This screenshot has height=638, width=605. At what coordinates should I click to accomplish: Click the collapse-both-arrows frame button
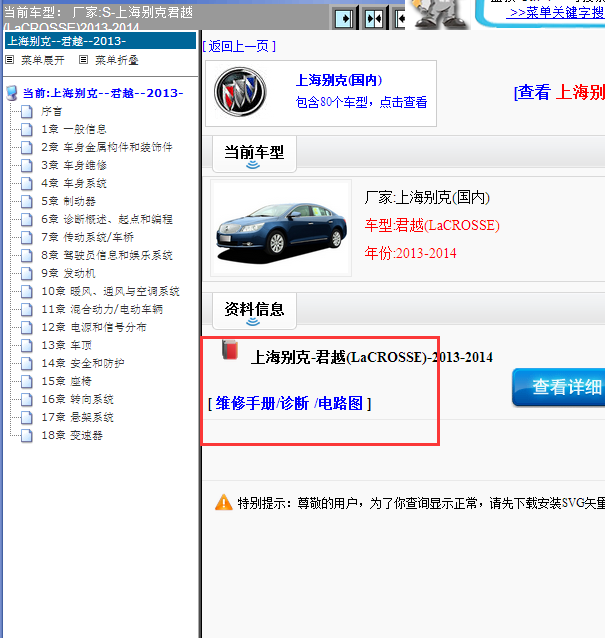click(374, 18)
